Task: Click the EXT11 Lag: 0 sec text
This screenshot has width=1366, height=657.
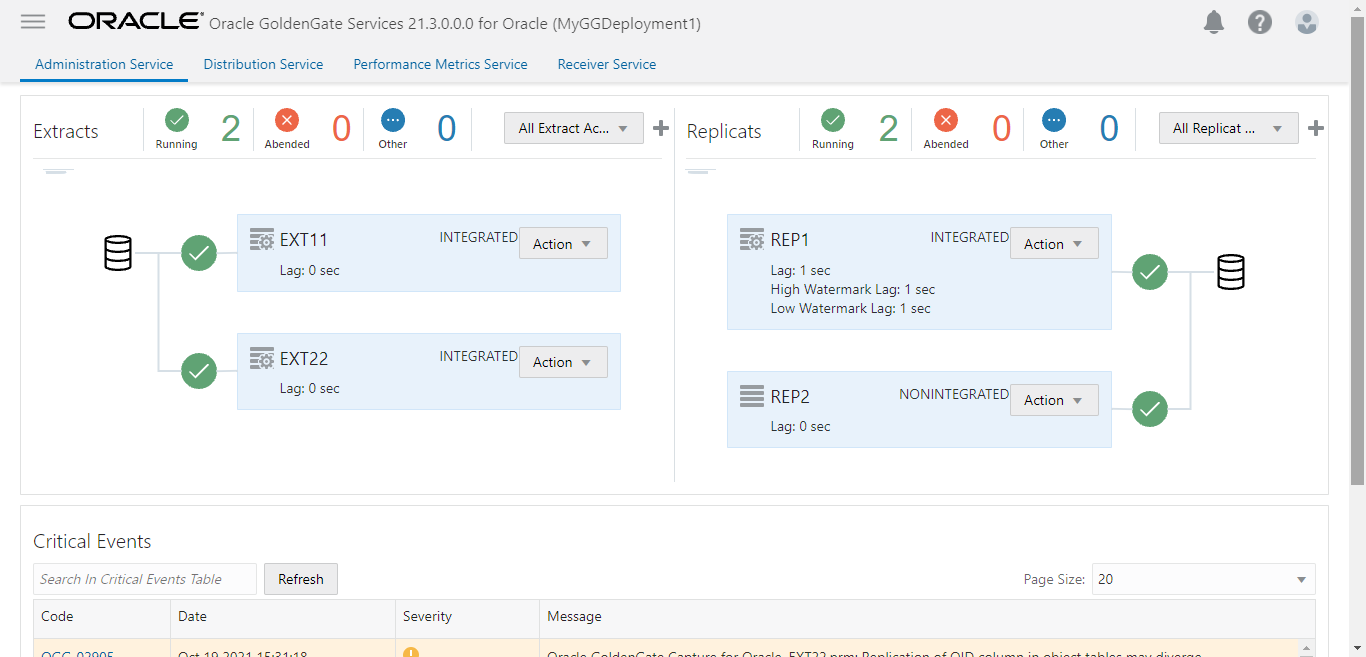Action: pos(310,270)
